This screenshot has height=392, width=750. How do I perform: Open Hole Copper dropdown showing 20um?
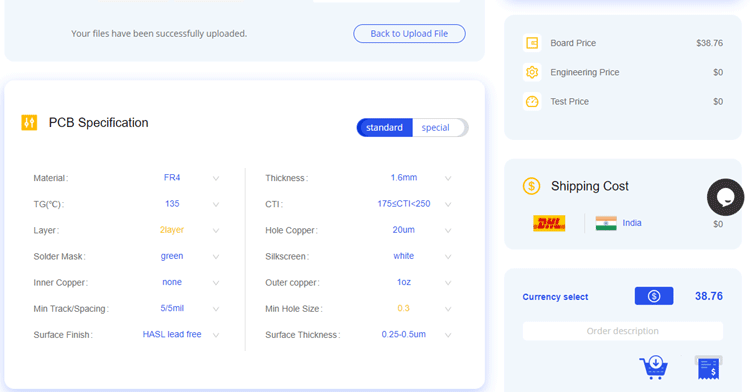click(x=414, y=230)
